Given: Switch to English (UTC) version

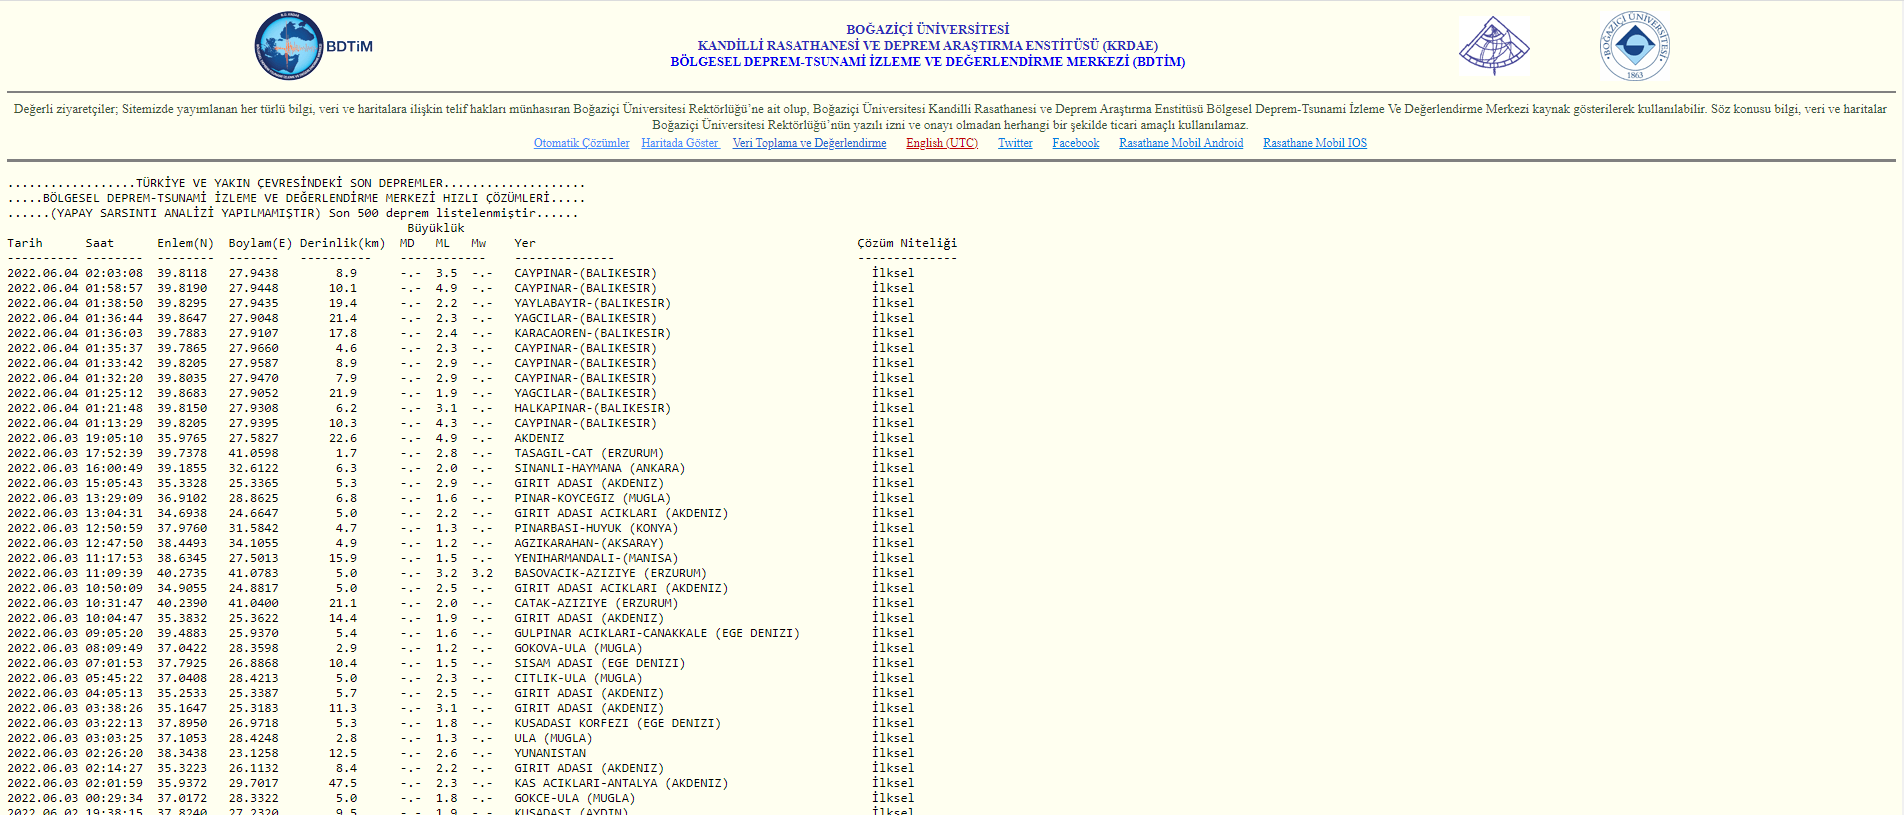Looking at the screenshot, I should click(x=941, y=143).
